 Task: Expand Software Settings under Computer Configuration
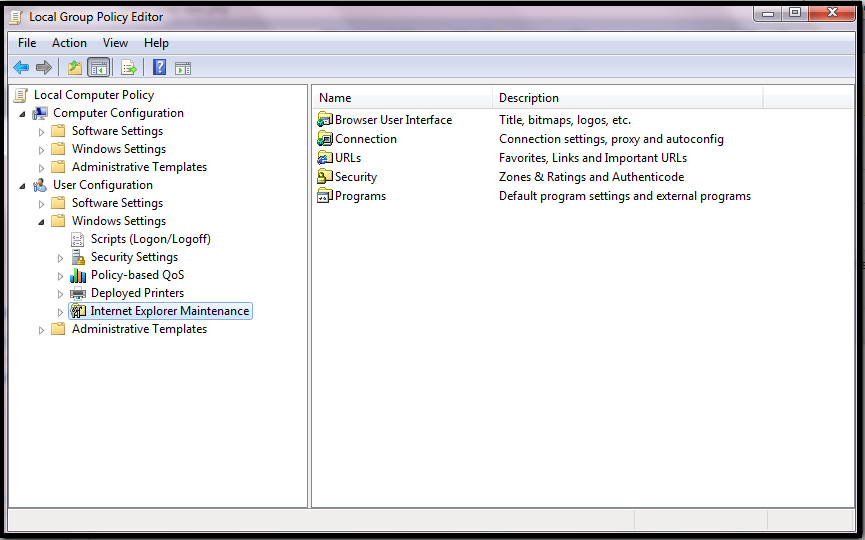pyautogui.click(x=41, y=132)
